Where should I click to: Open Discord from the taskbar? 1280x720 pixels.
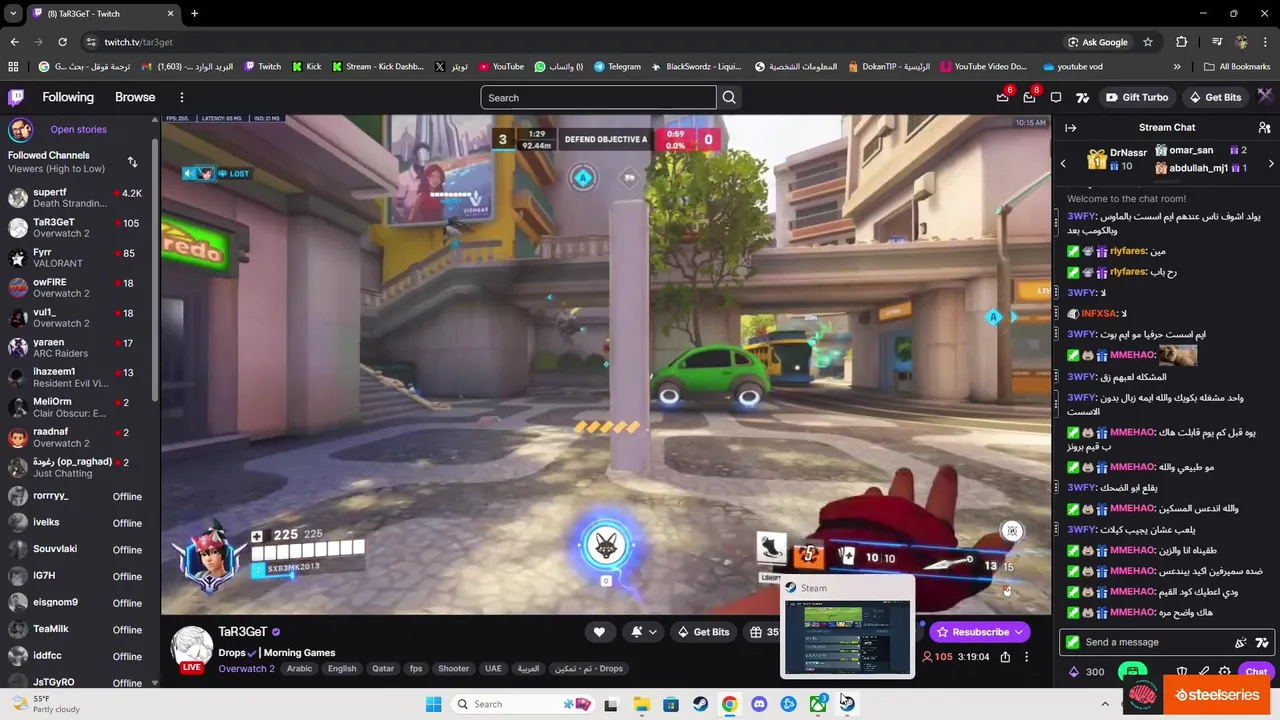[759, 704]
